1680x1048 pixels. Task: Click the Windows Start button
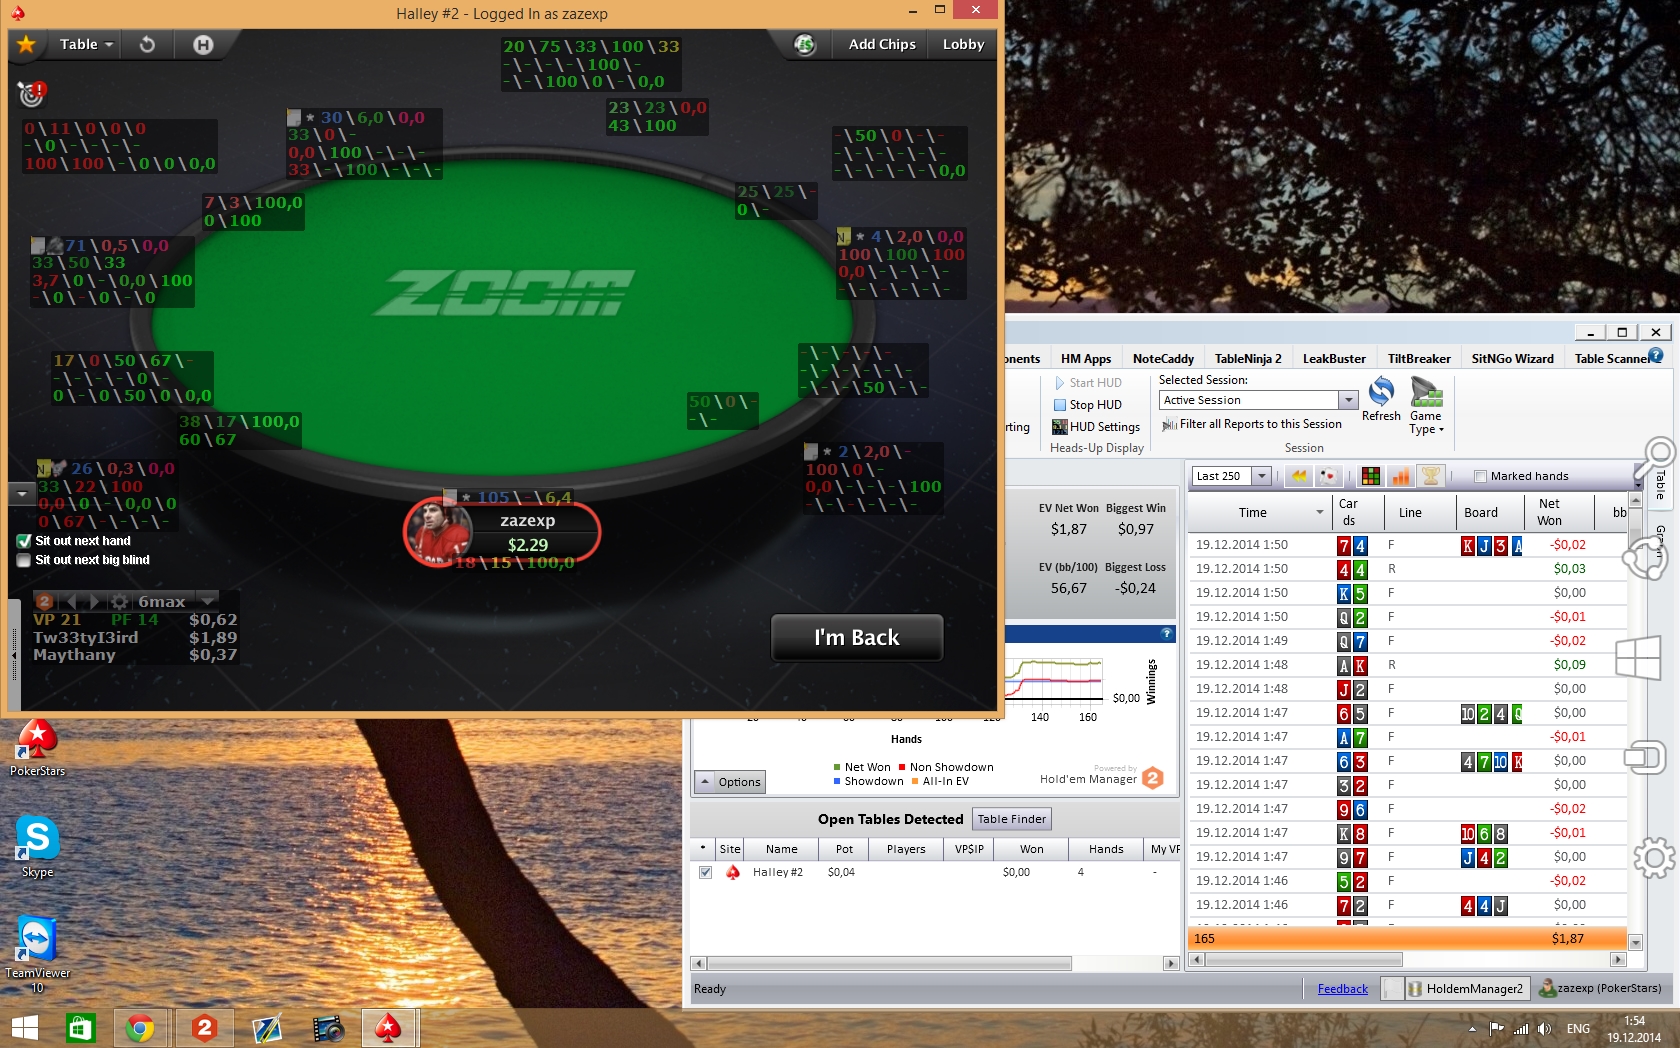point(25,1027)
